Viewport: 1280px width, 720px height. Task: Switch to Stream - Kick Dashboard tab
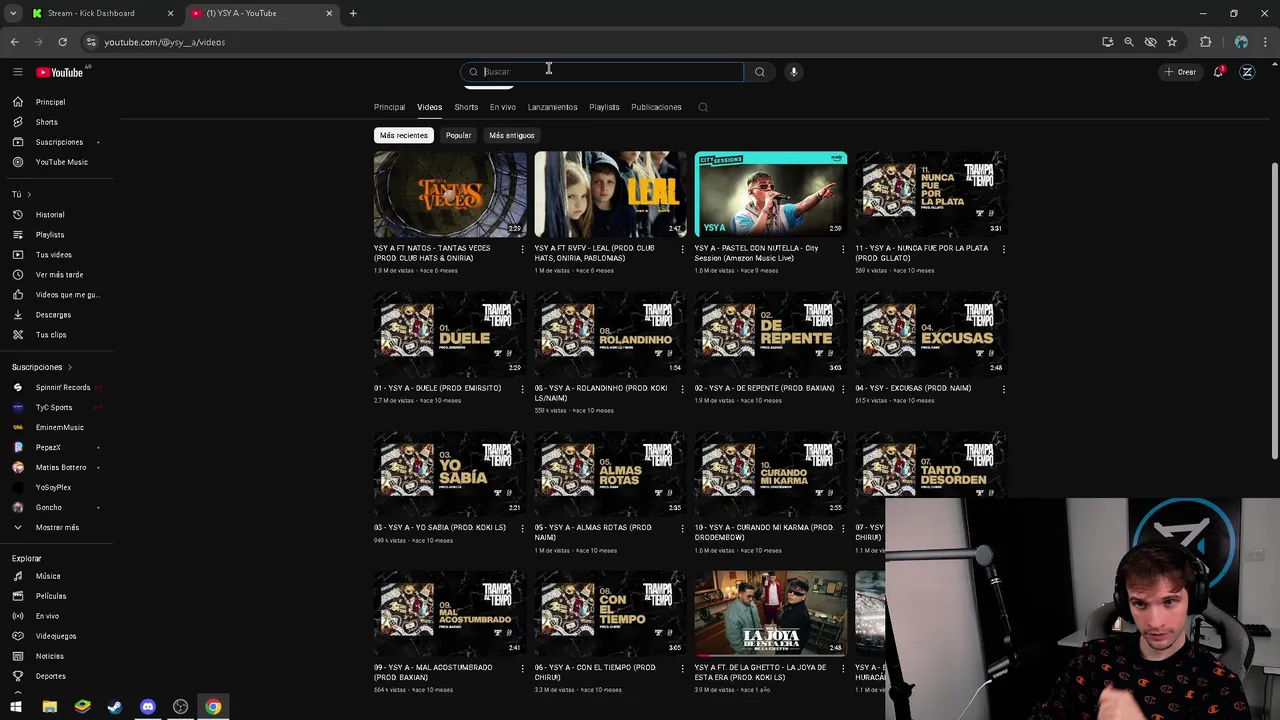[x=90, y=13]
